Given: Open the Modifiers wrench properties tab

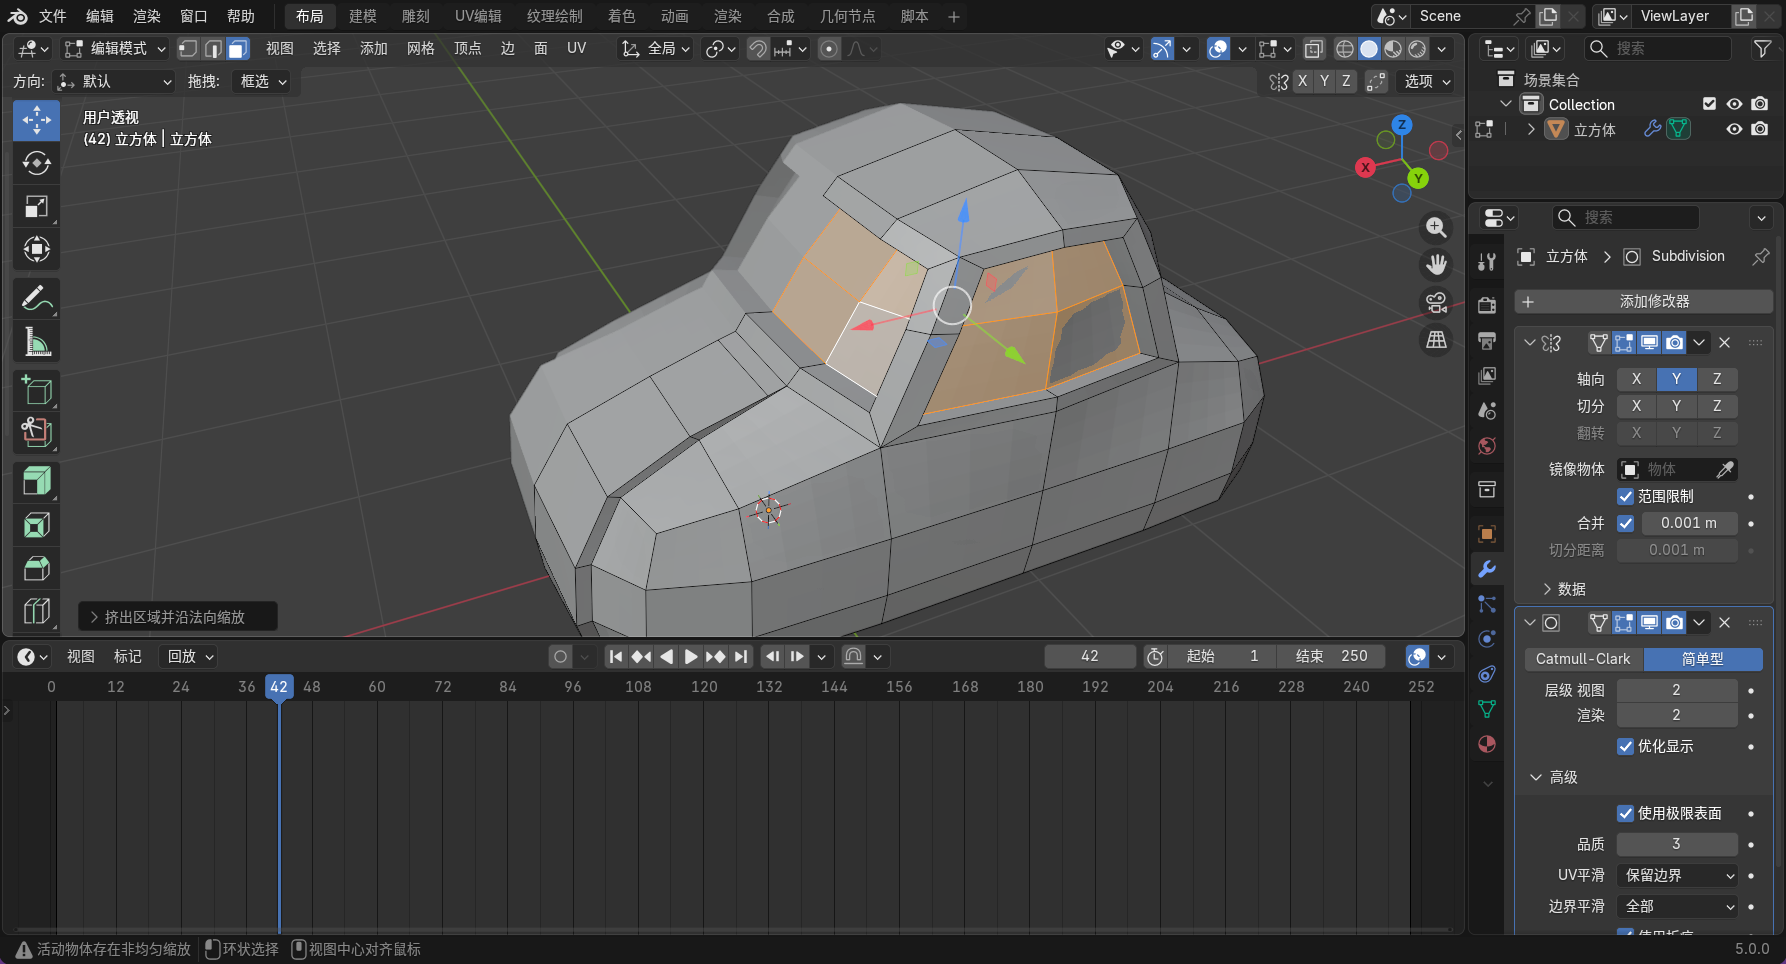Looking at the screenshot, I should click(1487, 569).
